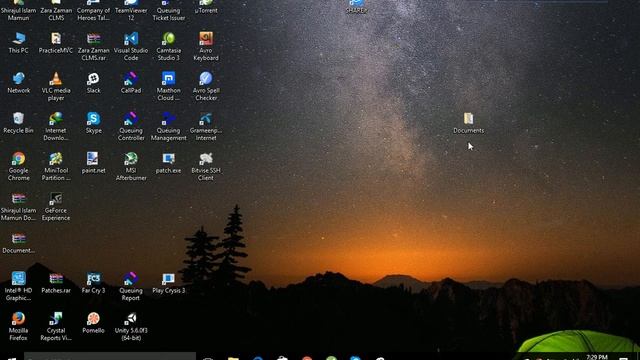Click the Queuing Ticket Issuer label

coord(169,14)
